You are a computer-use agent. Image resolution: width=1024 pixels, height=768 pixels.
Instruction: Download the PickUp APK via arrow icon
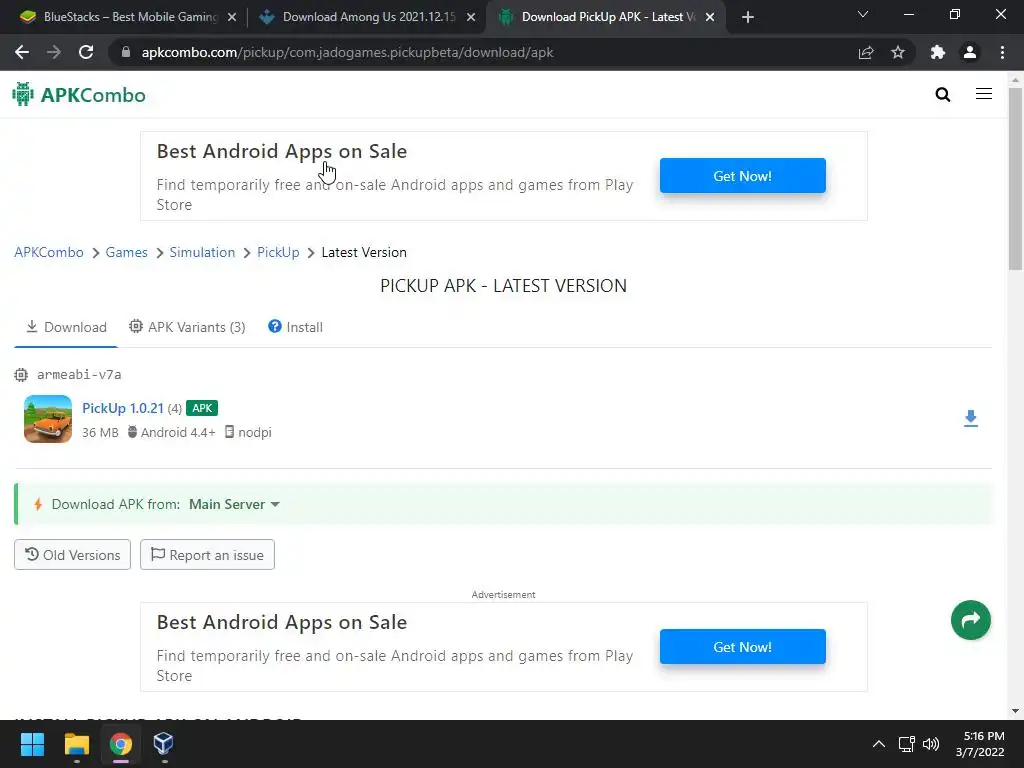[970, 419]
